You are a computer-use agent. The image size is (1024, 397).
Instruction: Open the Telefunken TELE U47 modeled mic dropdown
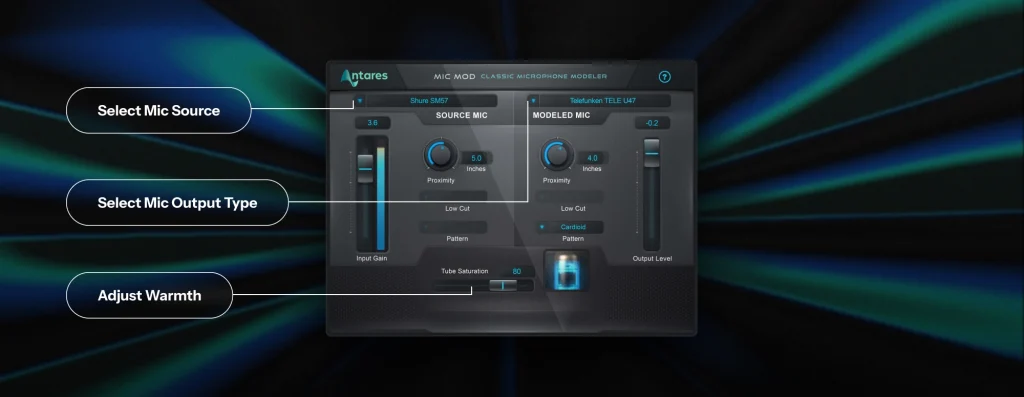(x=599, y=101)
